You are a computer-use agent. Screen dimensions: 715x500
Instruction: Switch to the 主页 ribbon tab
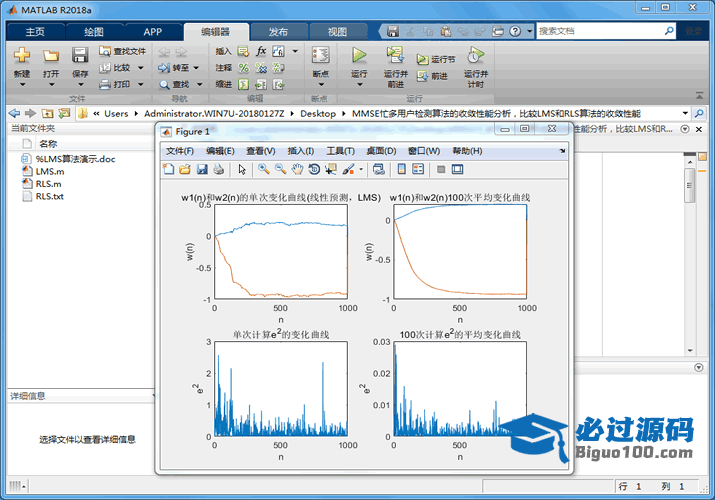click(35, 31)
